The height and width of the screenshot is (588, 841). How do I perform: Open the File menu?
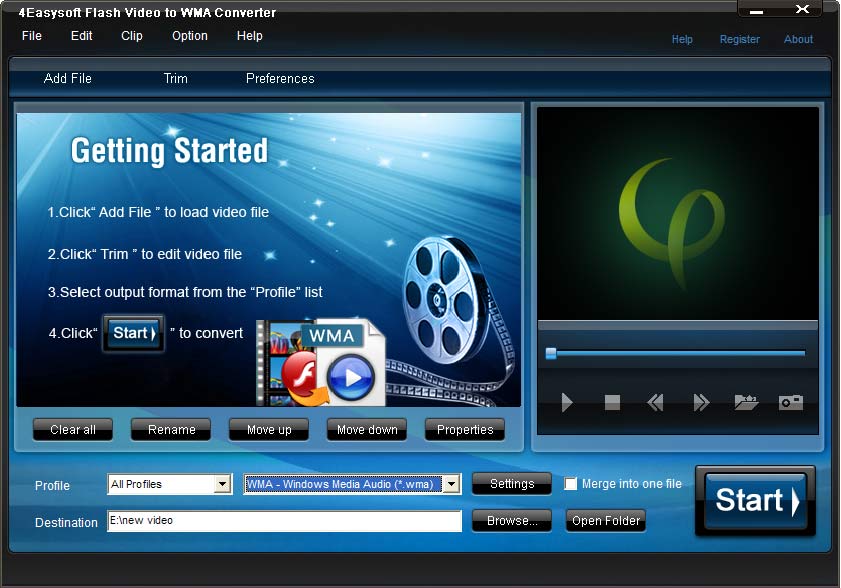pyautogui.click(x=32, y=36)
